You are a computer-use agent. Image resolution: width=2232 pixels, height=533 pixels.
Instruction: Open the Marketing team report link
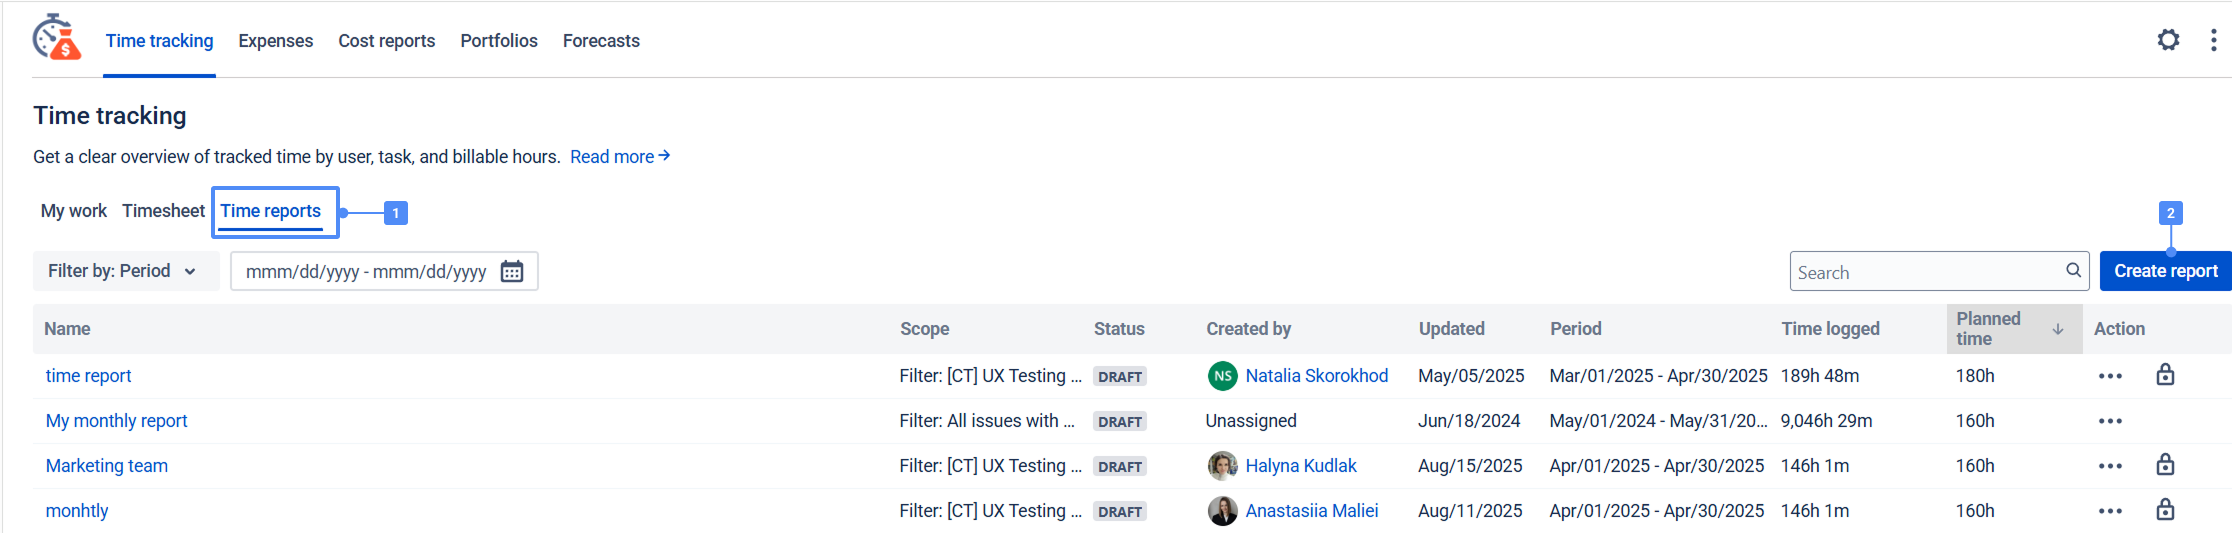107,466
